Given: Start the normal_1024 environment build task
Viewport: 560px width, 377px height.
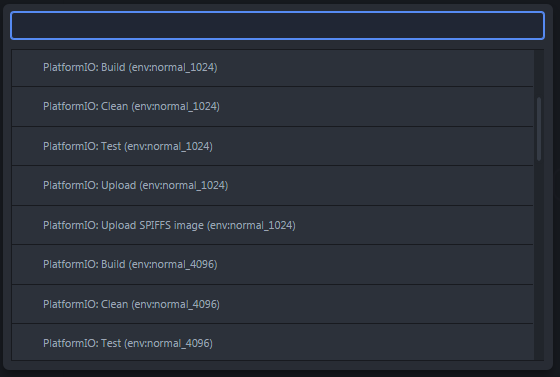Looking at the screenshot, I should click(x=272, y=68).
